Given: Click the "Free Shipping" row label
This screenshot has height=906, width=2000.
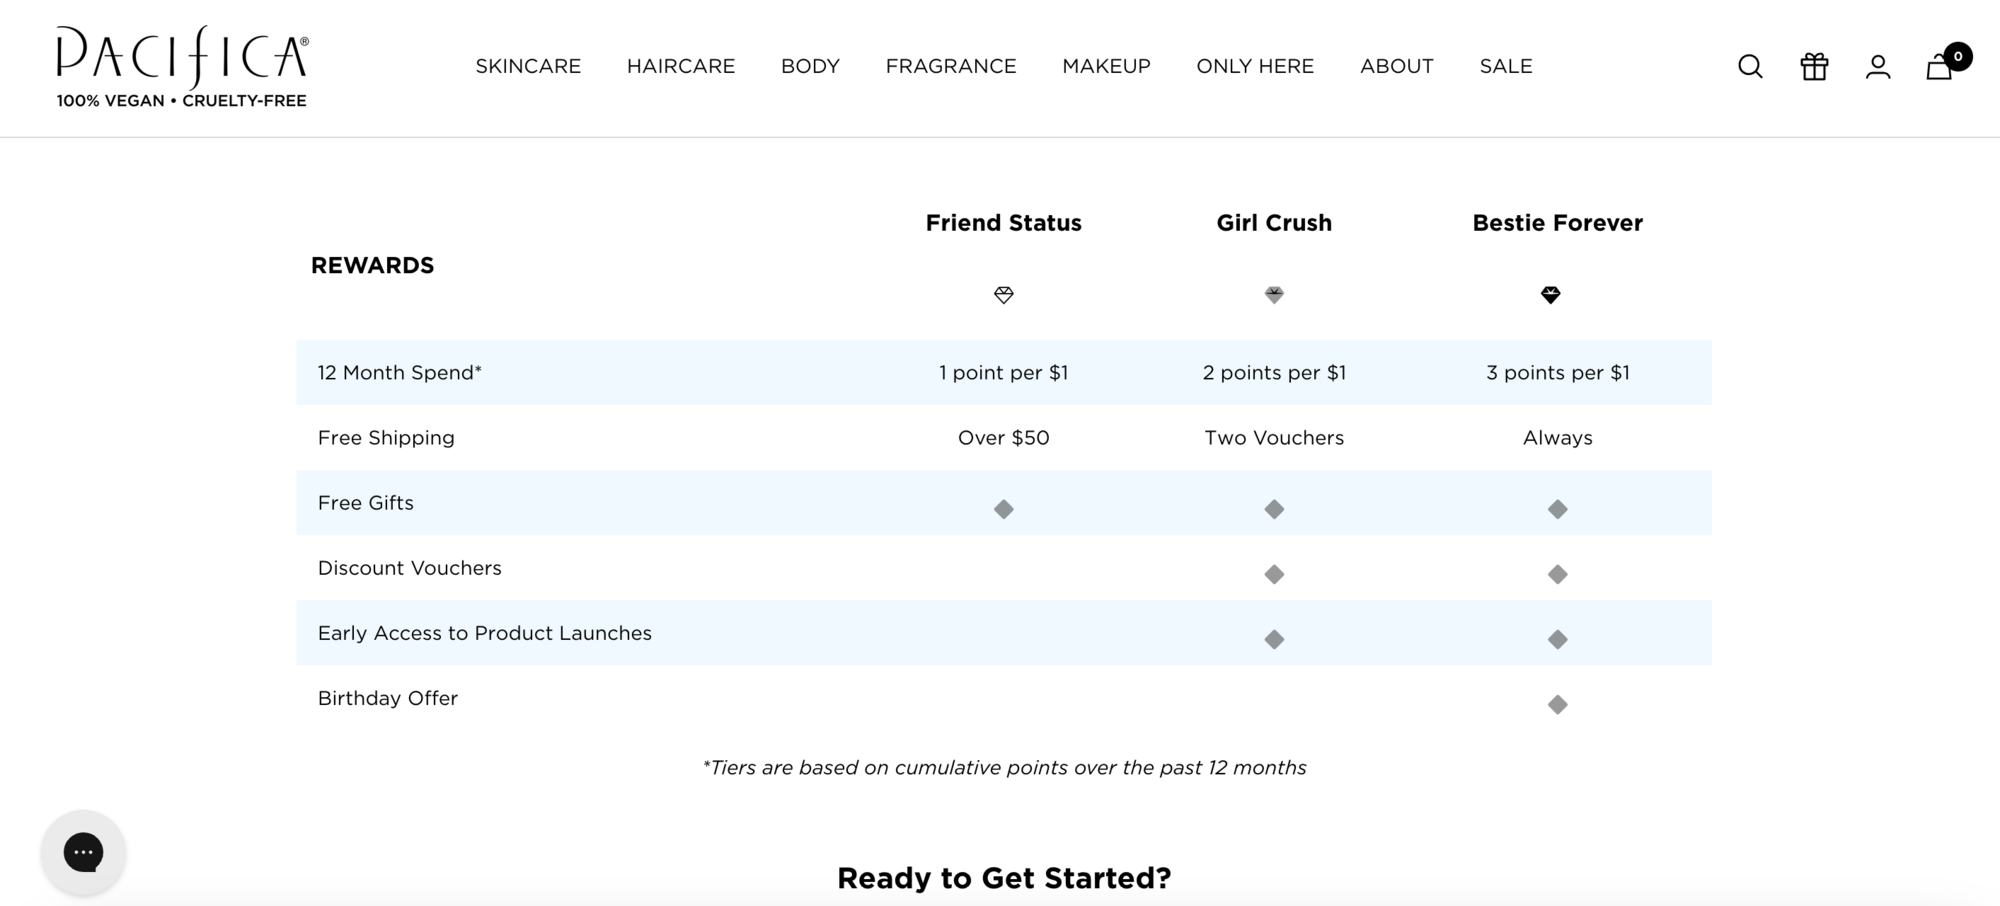Looking at the screenshot, I should pos(386,438).
